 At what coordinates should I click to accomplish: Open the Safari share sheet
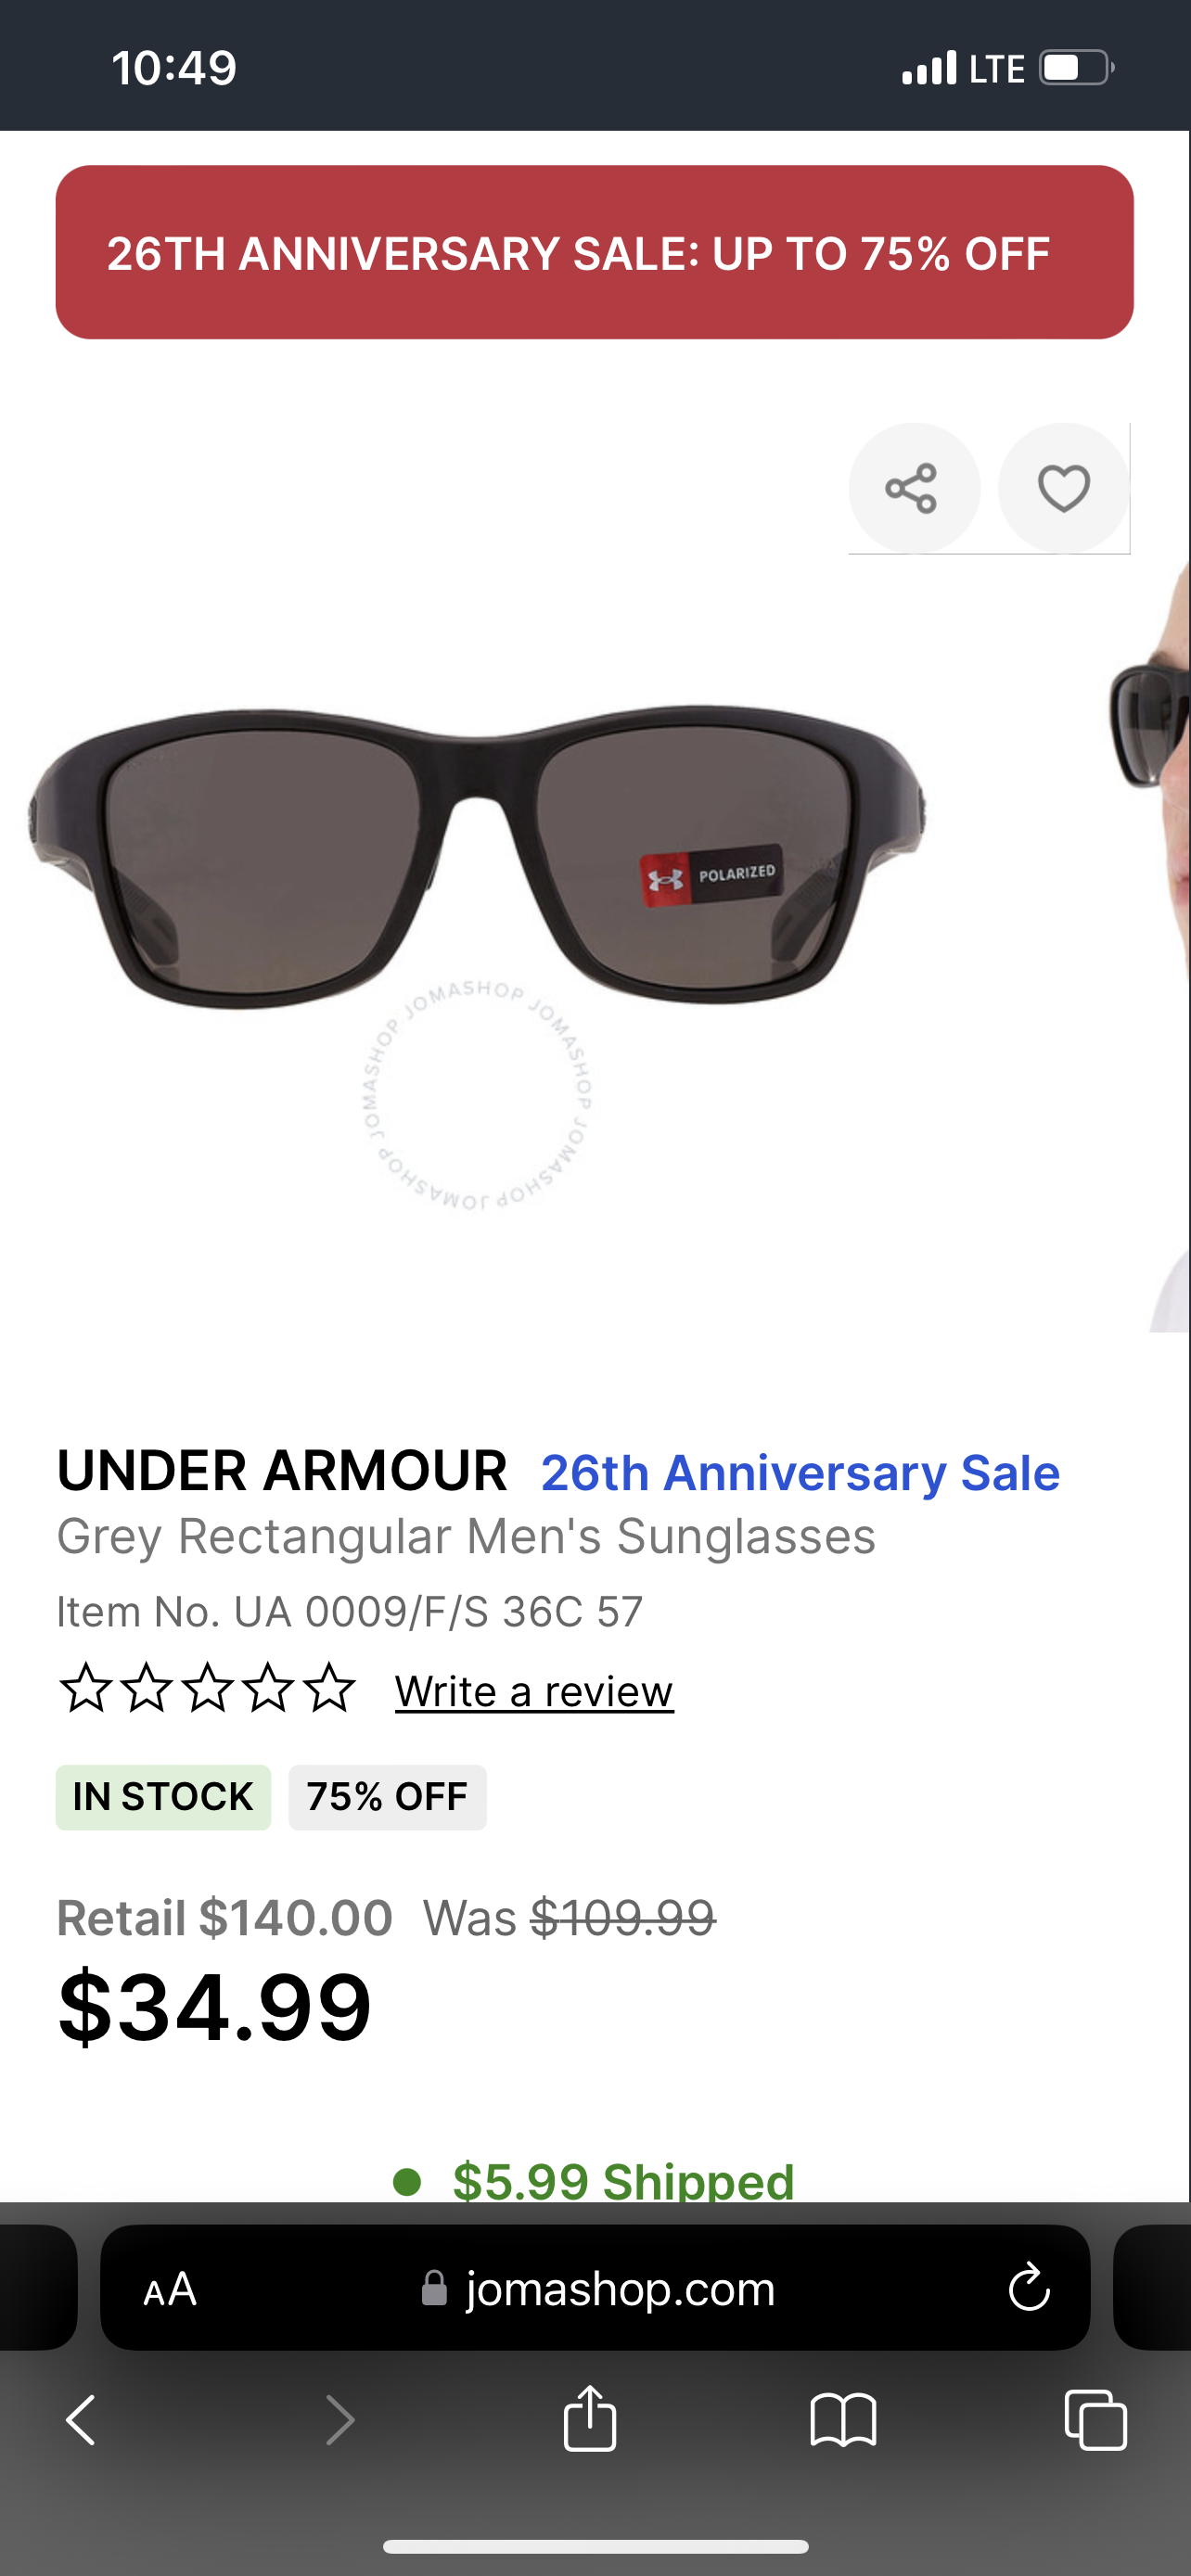pyautogui.click(x=590, y=2417)
